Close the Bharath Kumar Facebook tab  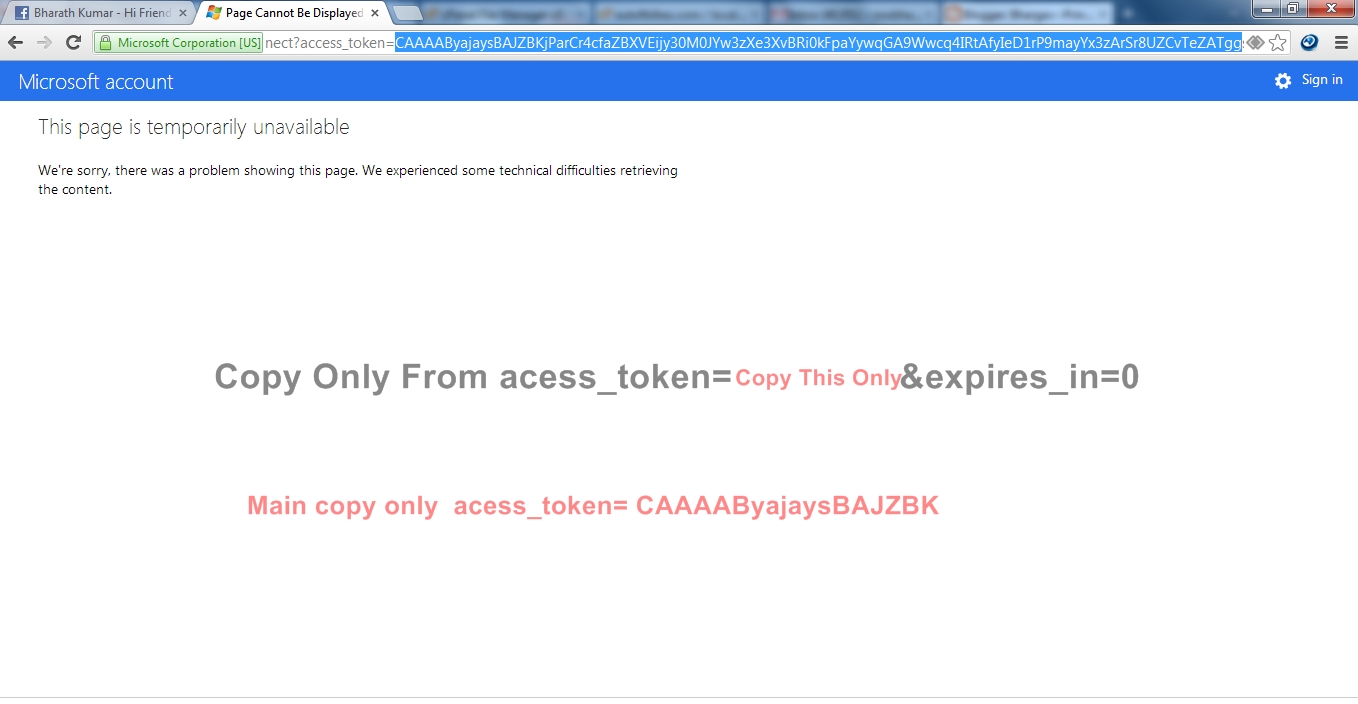click(183, 13)
